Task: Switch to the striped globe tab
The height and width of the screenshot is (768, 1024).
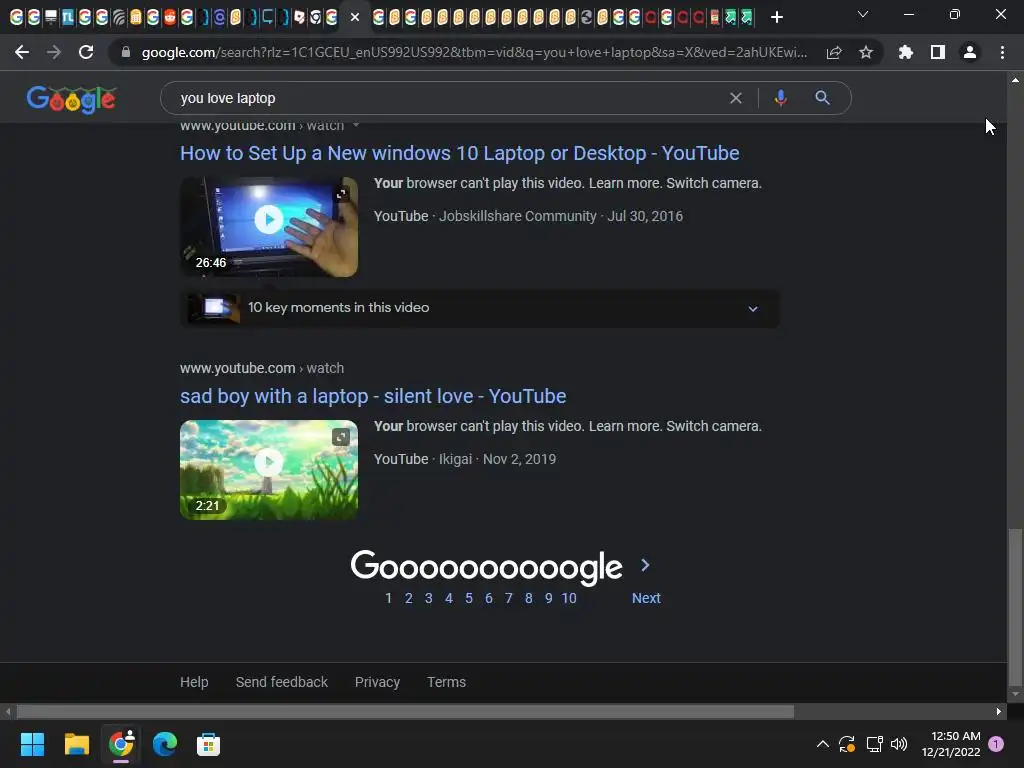Action: pos(119,17)
